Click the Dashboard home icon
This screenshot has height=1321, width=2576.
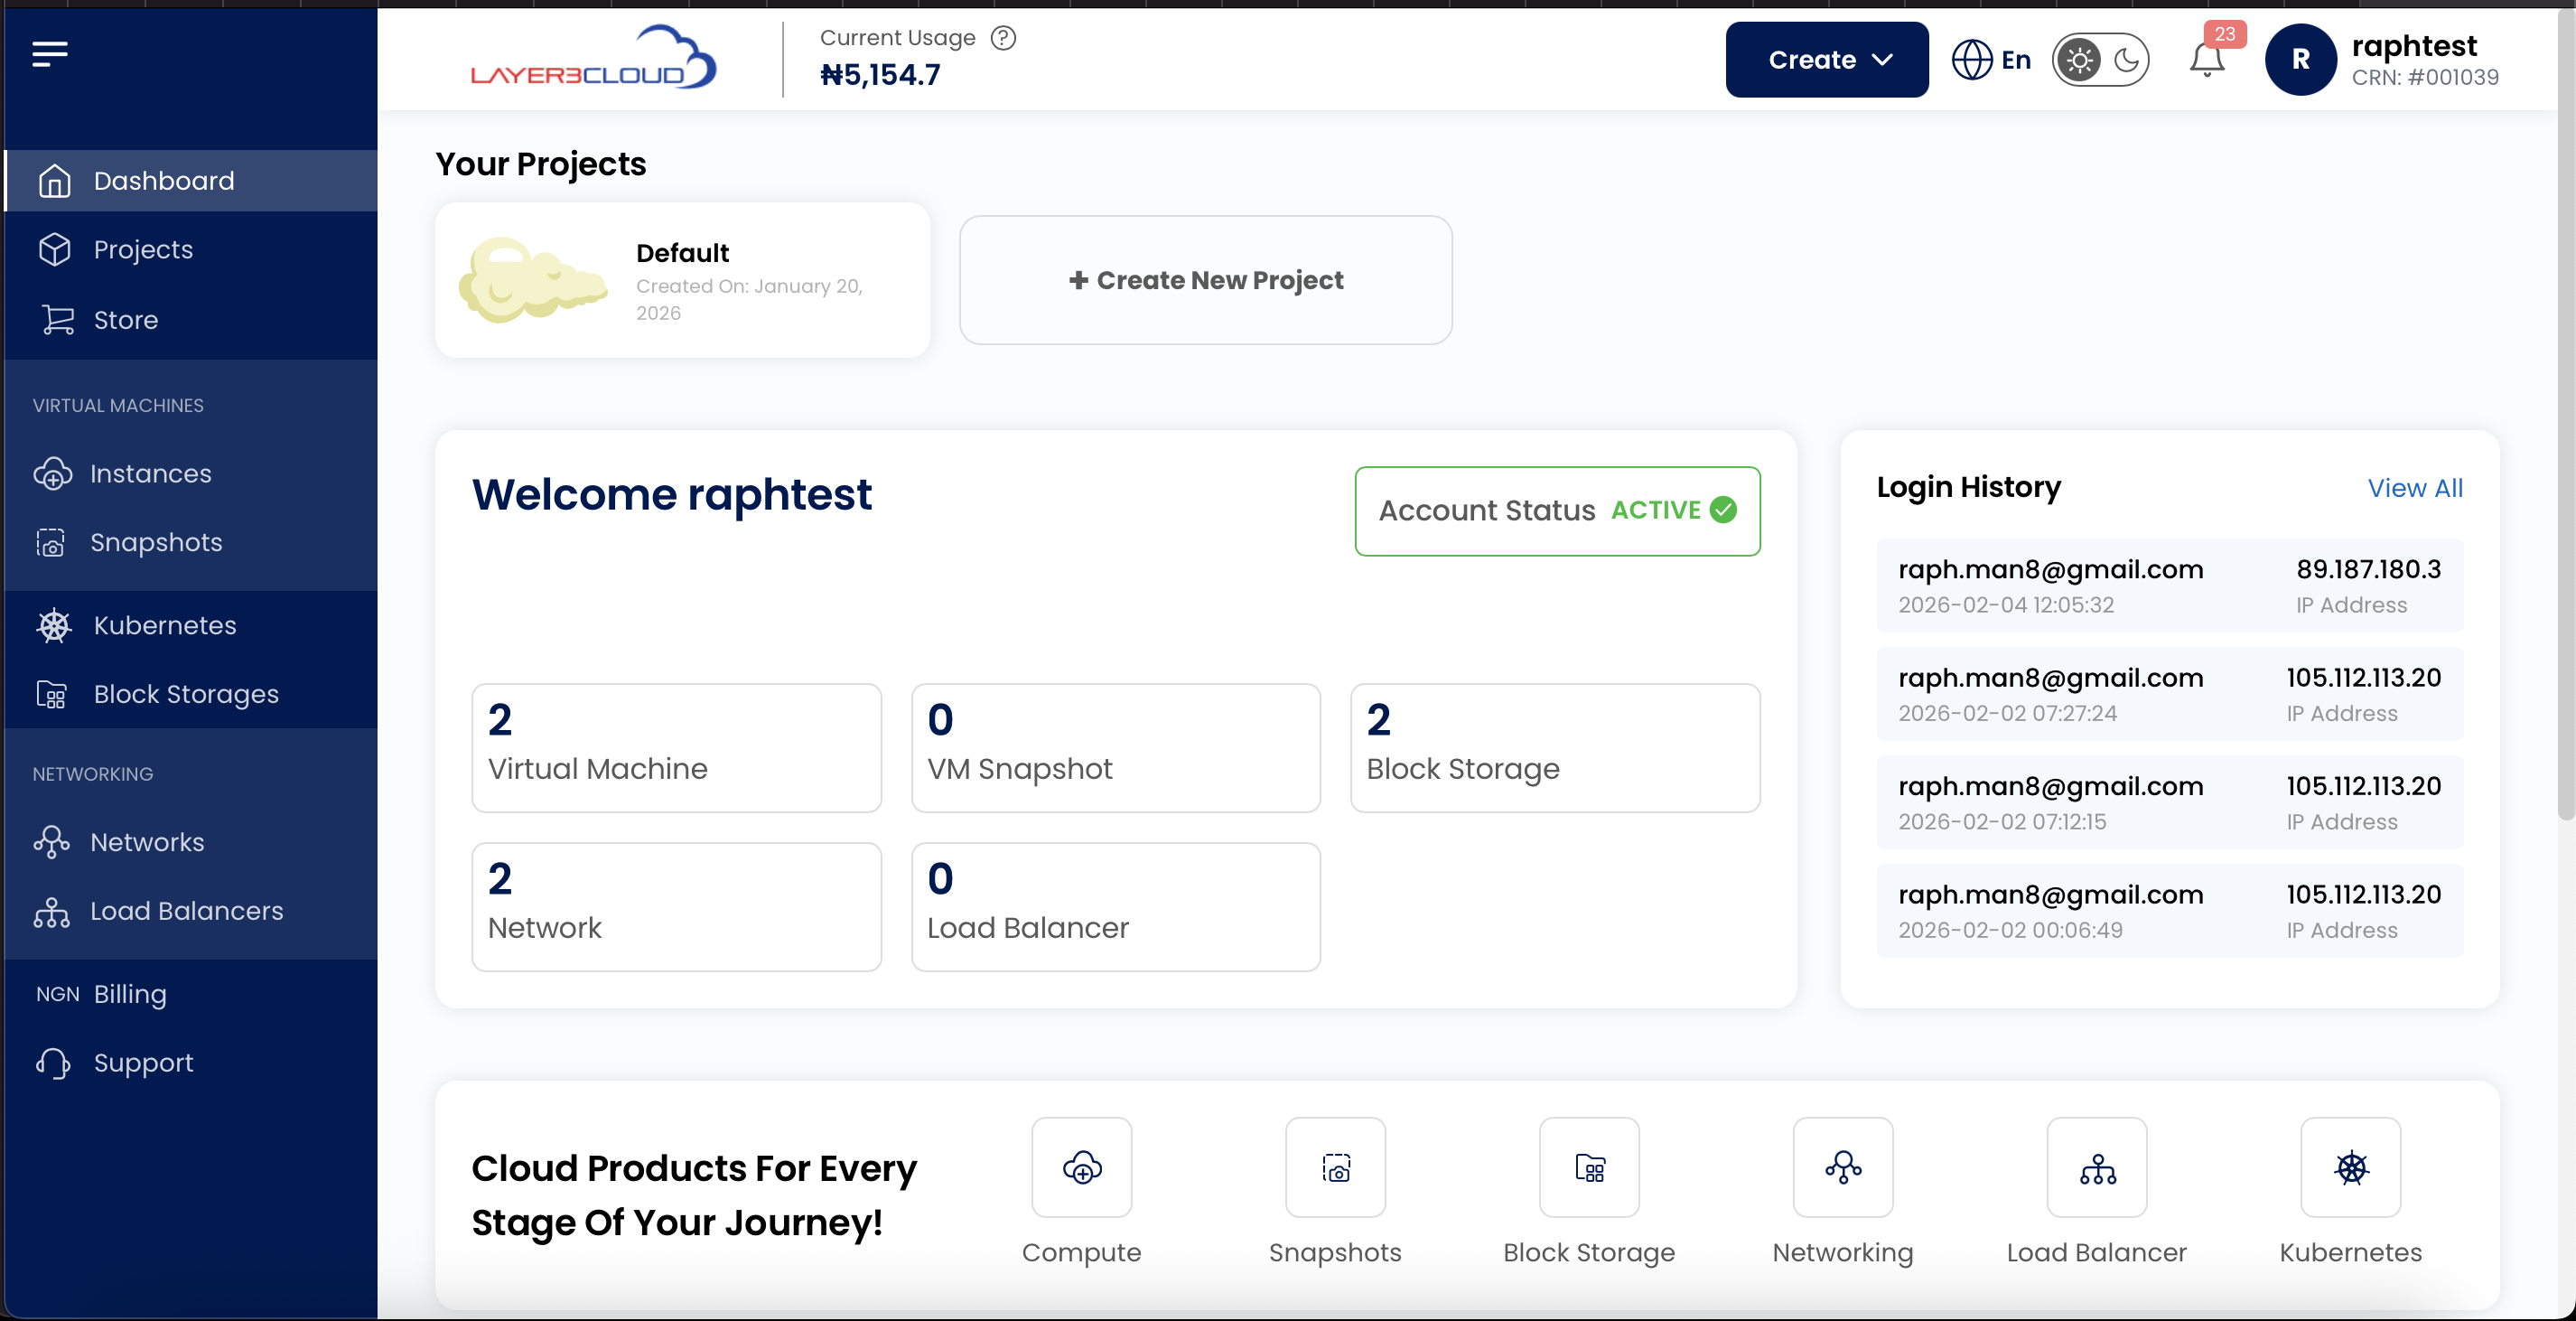click(54, 181)
